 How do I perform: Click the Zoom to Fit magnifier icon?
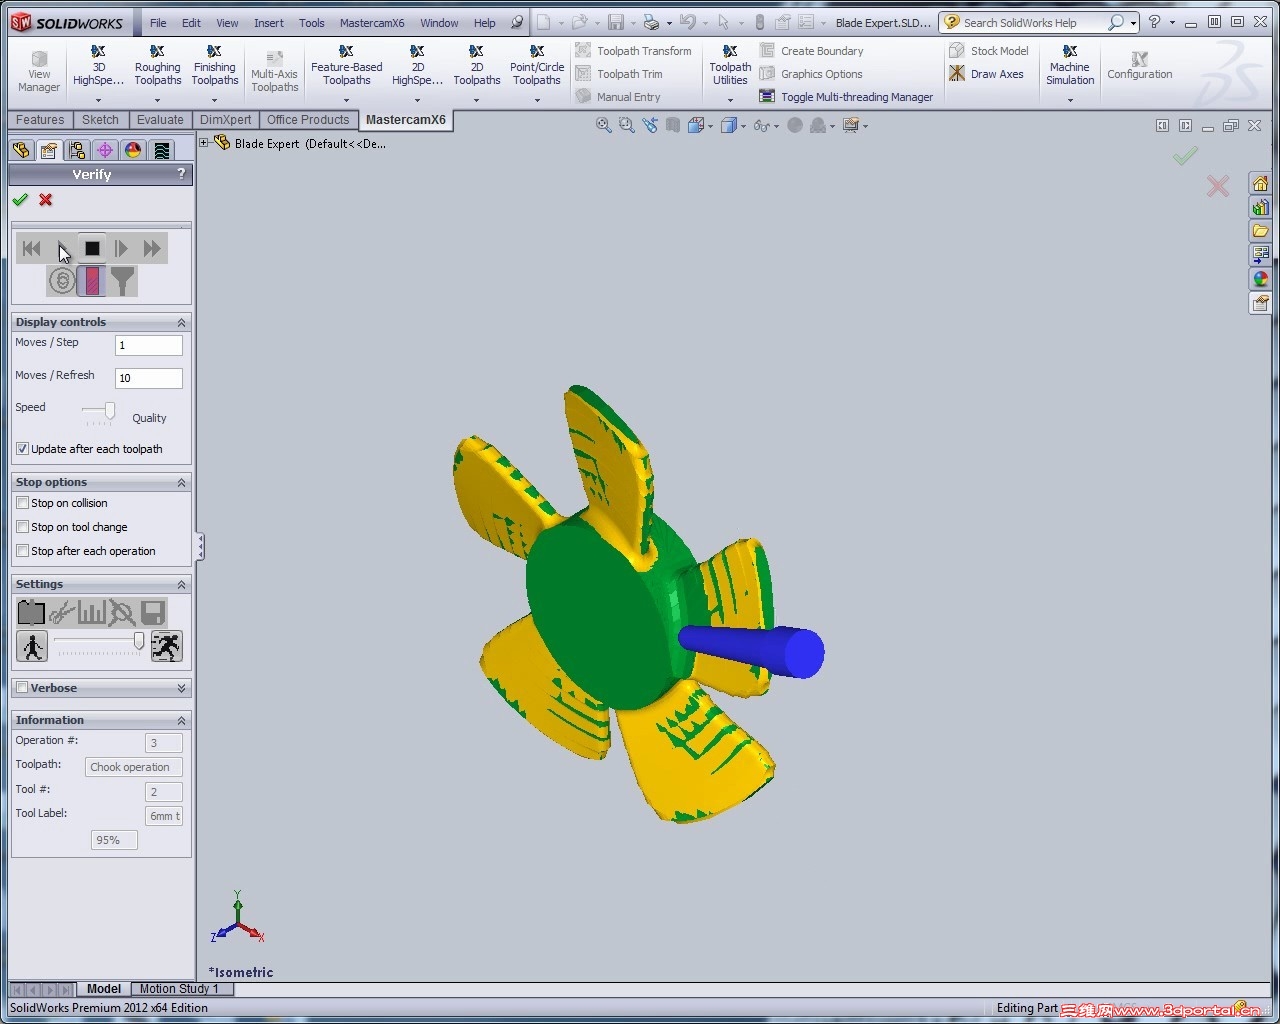(603, 125)
